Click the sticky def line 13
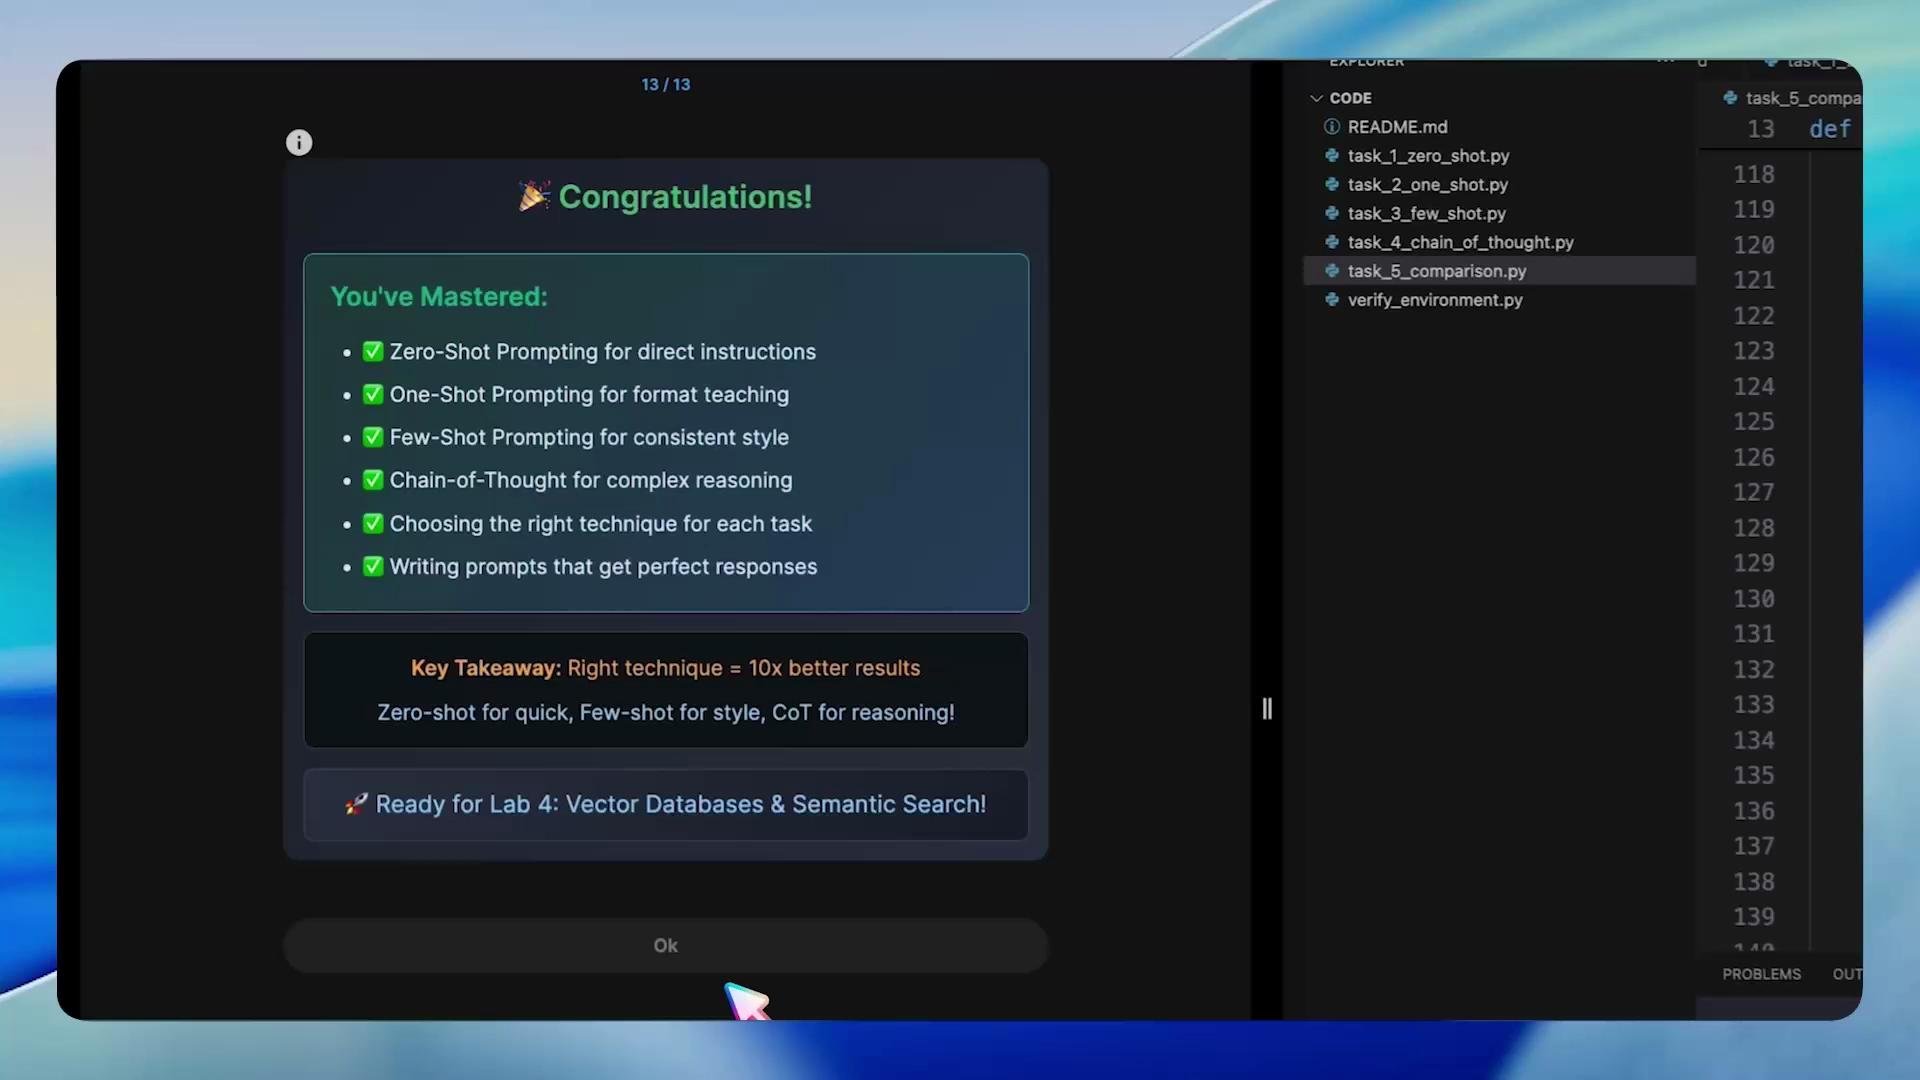1920x1080 pixels. (x=1780, y=129)
